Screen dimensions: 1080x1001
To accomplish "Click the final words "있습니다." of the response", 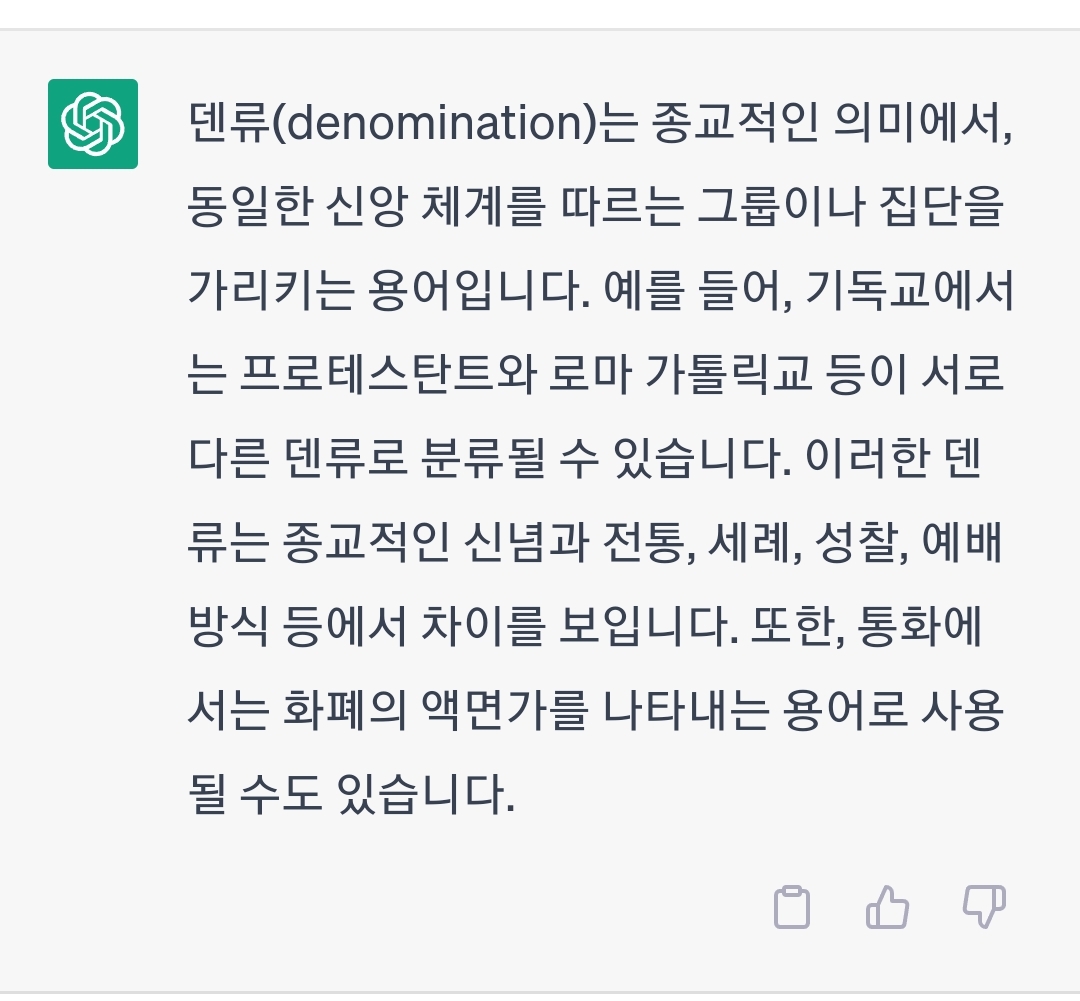I will coord(426,794).
